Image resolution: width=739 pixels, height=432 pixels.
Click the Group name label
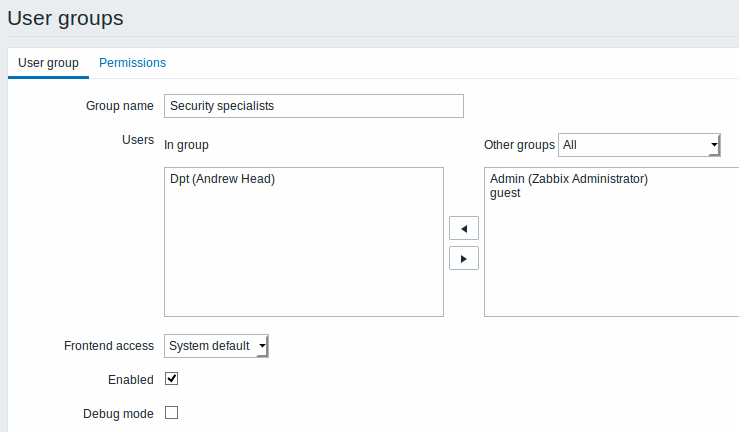(120, 105)
